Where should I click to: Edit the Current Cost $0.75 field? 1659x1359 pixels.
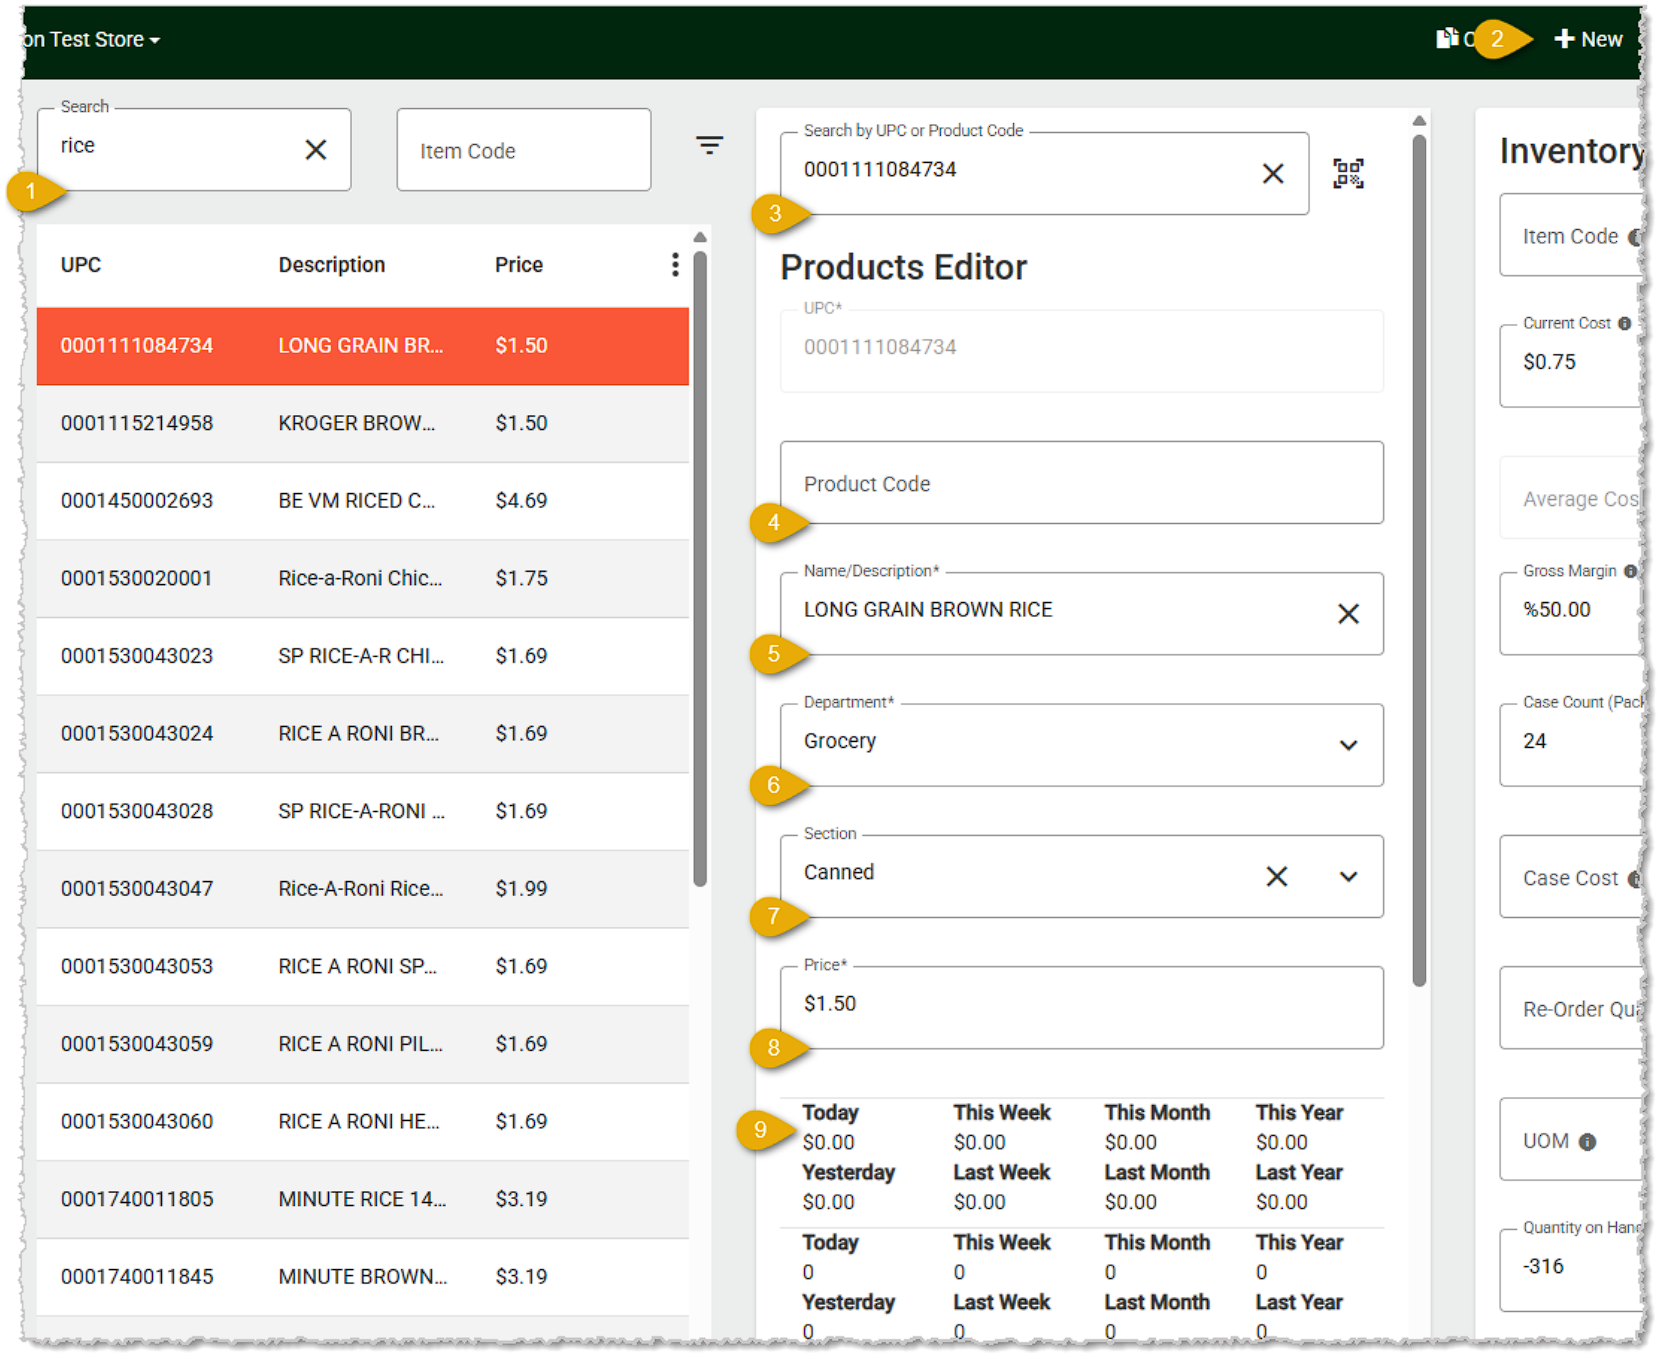[x=1570, y=365]
